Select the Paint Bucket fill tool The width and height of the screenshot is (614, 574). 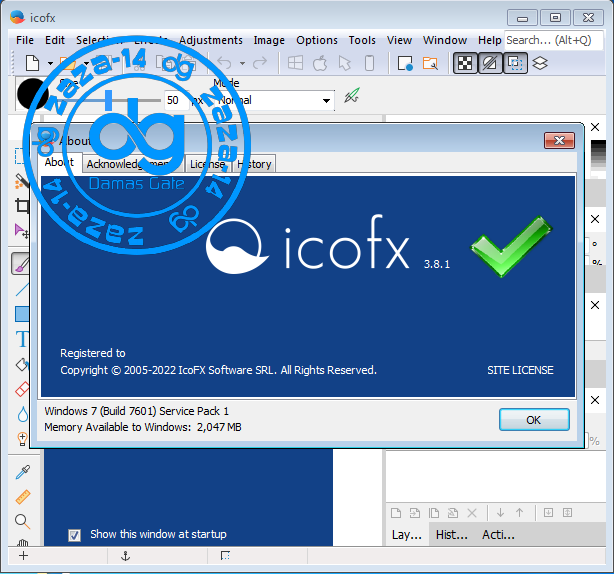22,365
